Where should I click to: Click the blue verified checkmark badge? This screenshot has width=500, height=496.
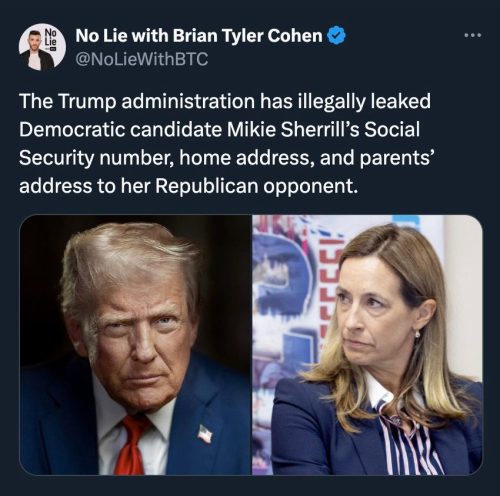click(337, 36)
